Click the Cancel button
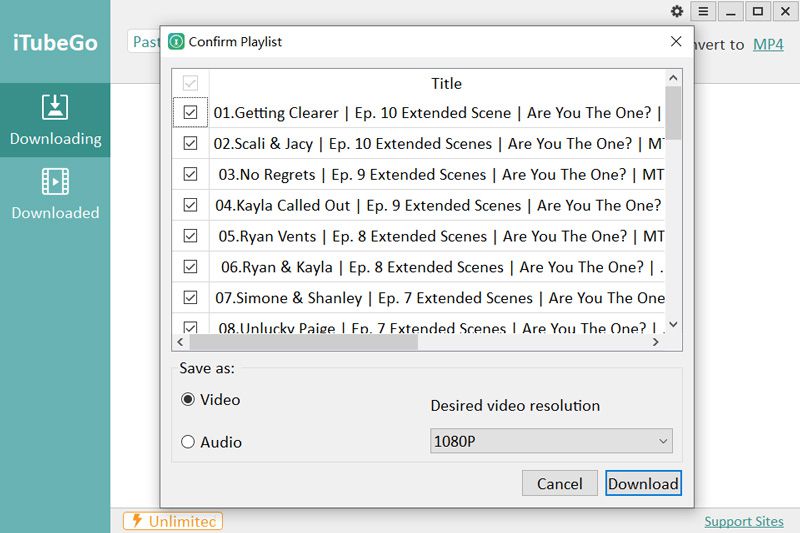Screen dimensions: 800x533 560,483
